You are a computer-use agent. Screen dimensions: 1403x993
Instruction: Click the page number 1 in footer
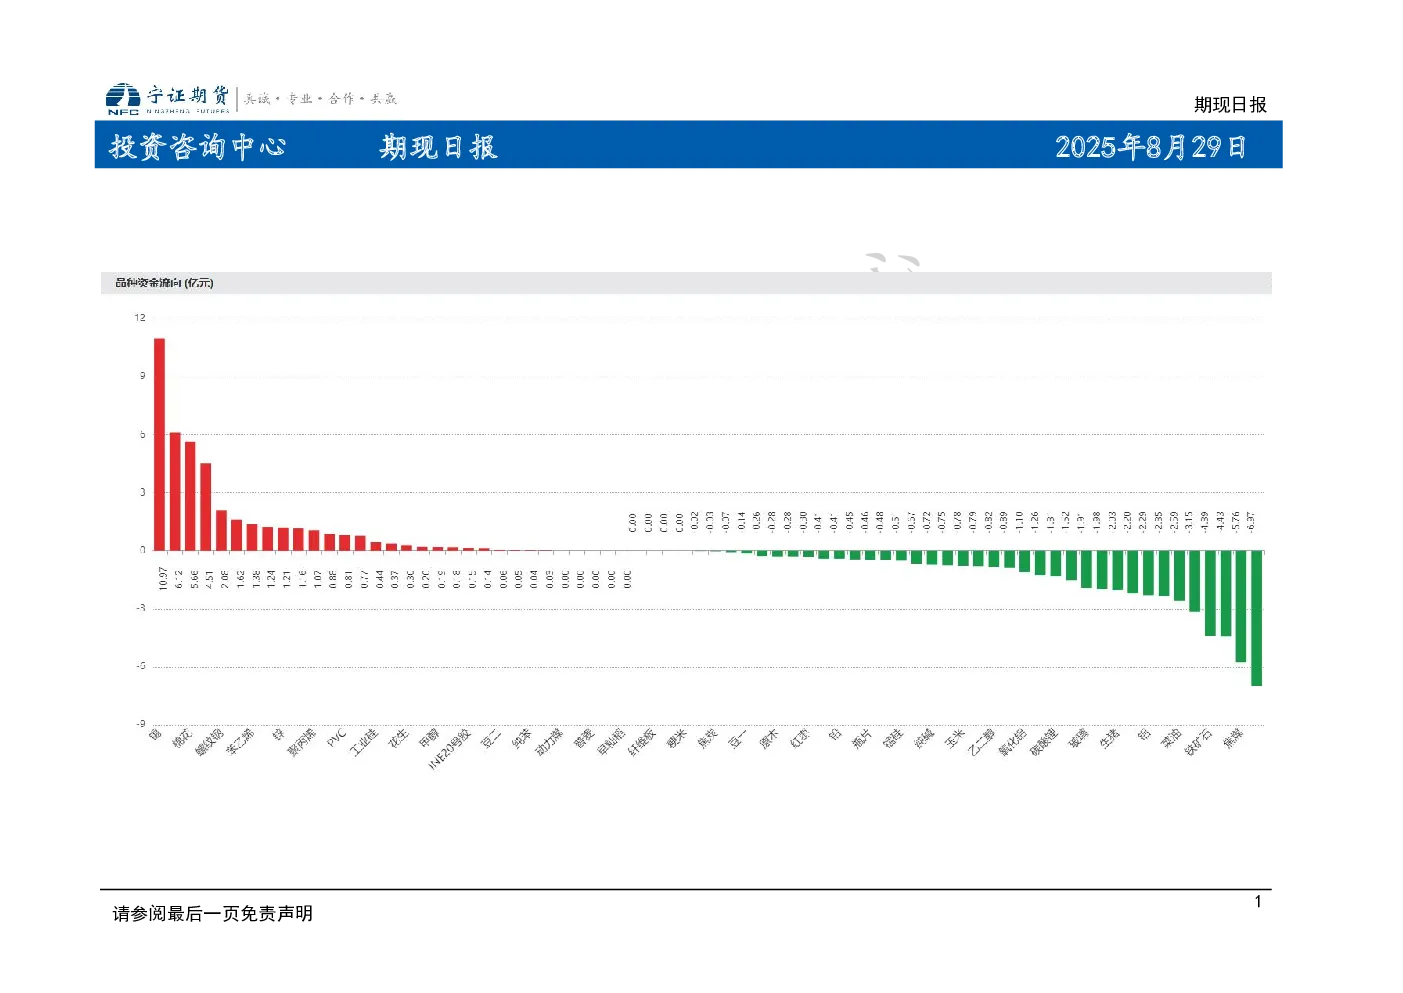click(1258, 902)
